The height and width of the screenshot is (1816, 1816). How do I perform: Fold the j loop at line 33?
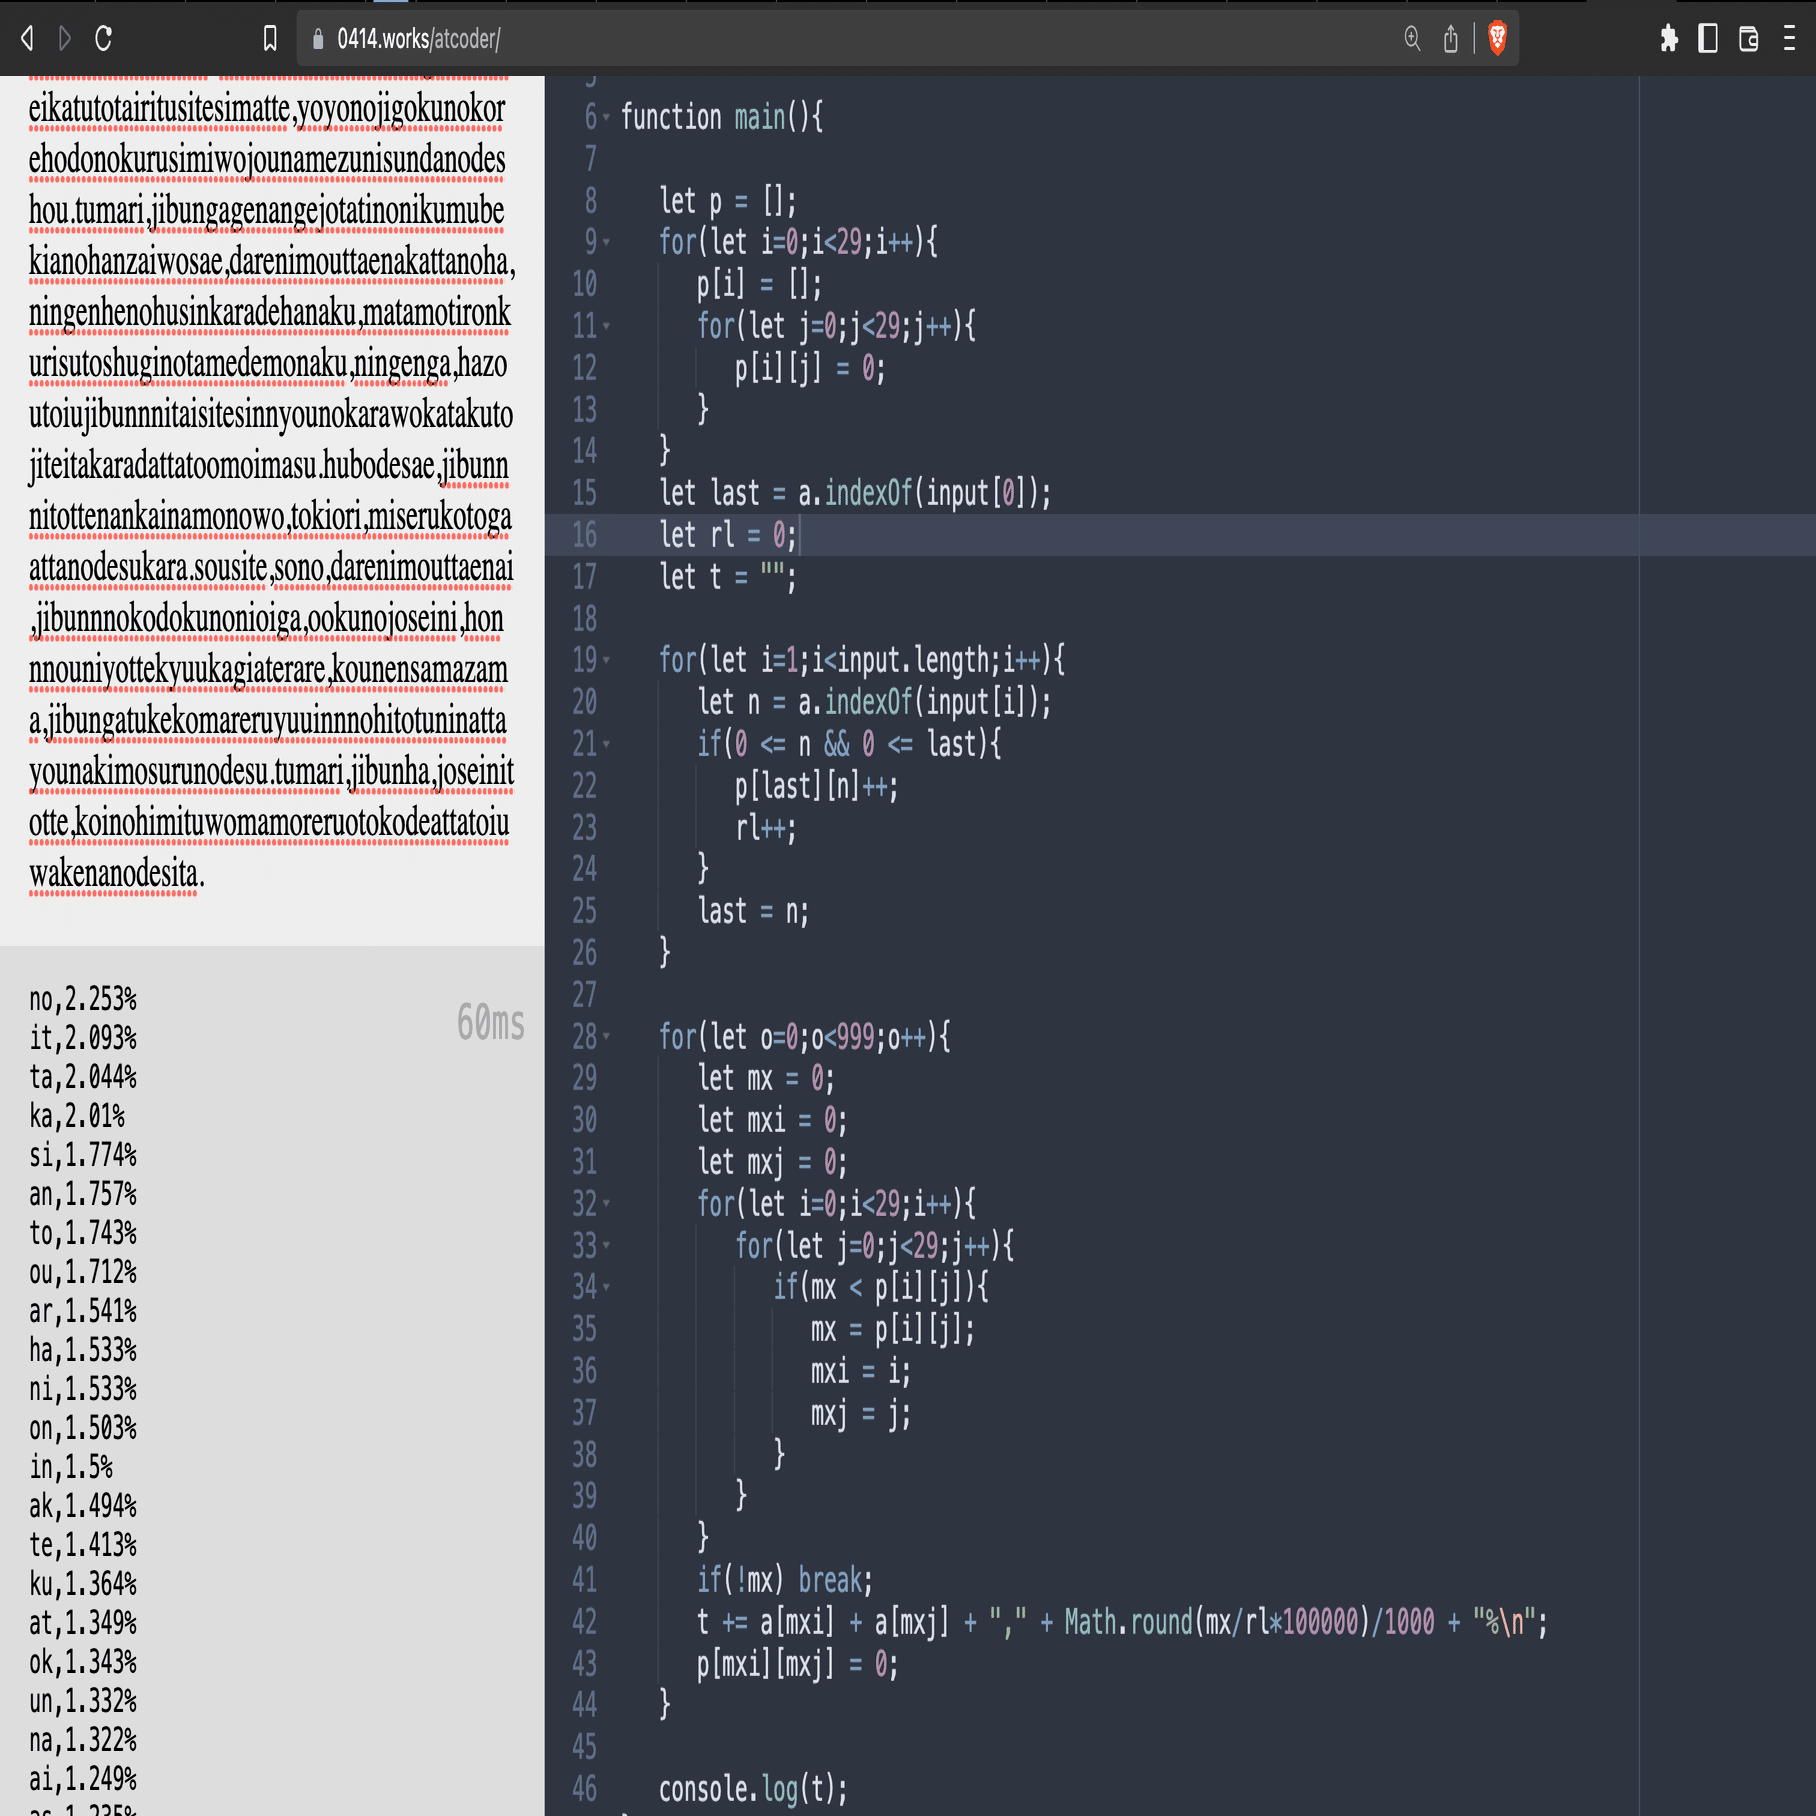606,1246
